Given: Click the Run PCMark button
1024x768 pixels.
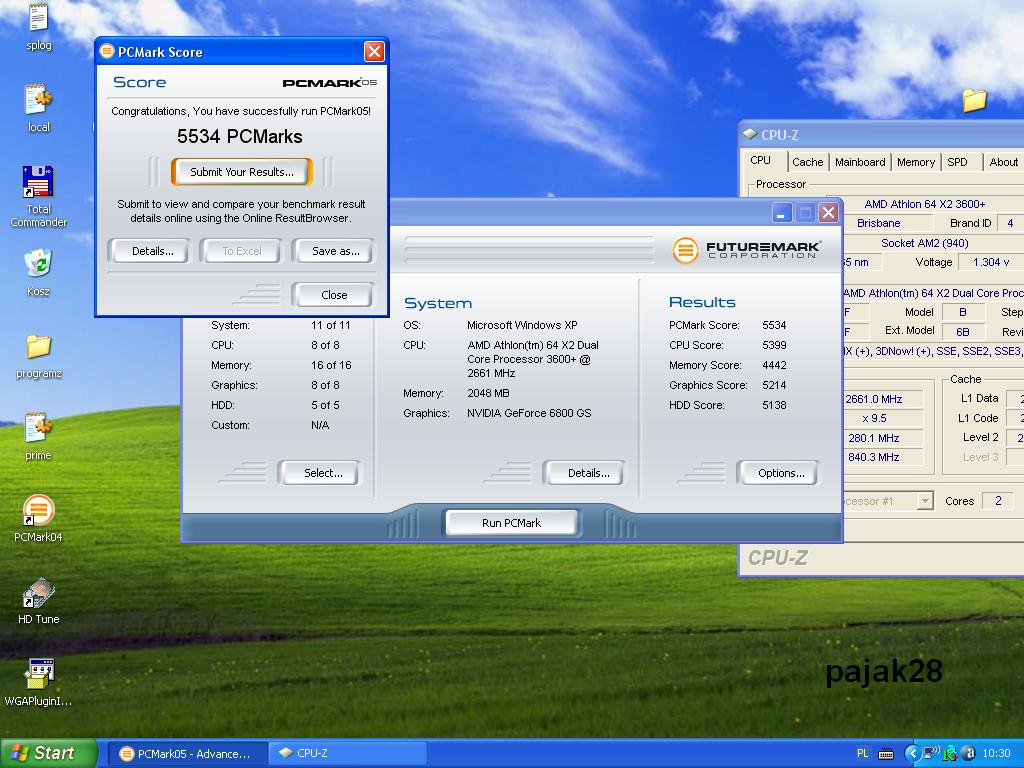Looking at the screenshot, I should [x=511, y=522].
